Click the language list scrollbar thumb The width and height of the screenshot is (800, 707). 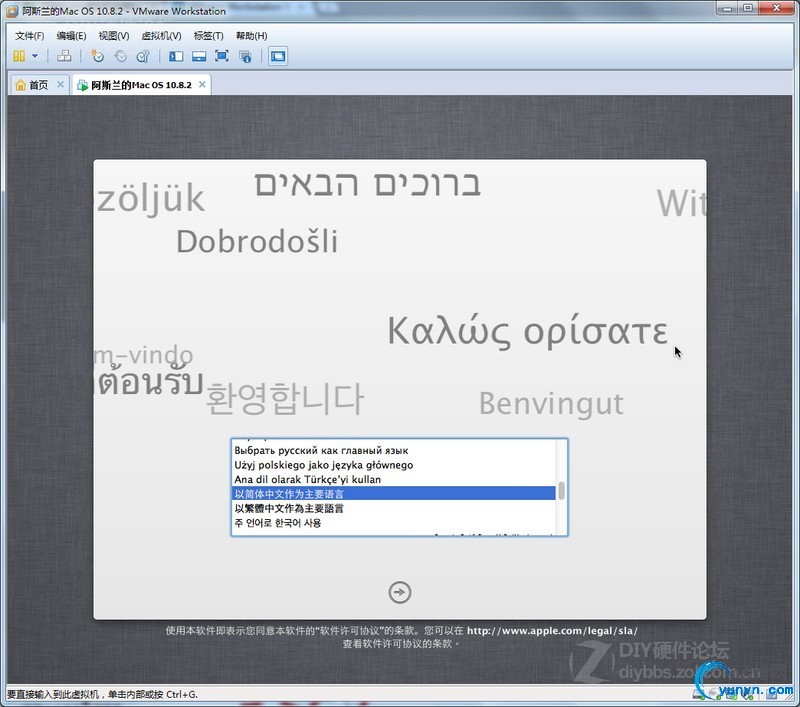pyautogui.click(x=561, y=491)
